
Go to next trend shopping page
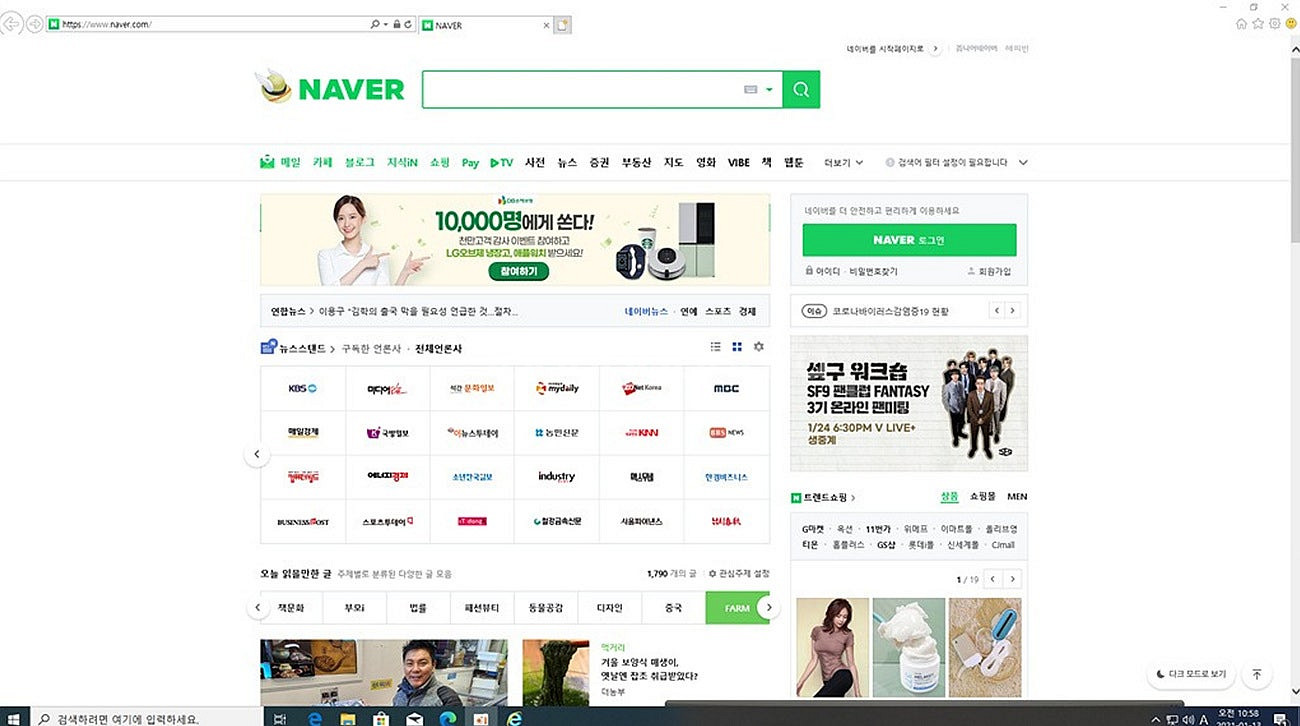tap(1013, 579)
